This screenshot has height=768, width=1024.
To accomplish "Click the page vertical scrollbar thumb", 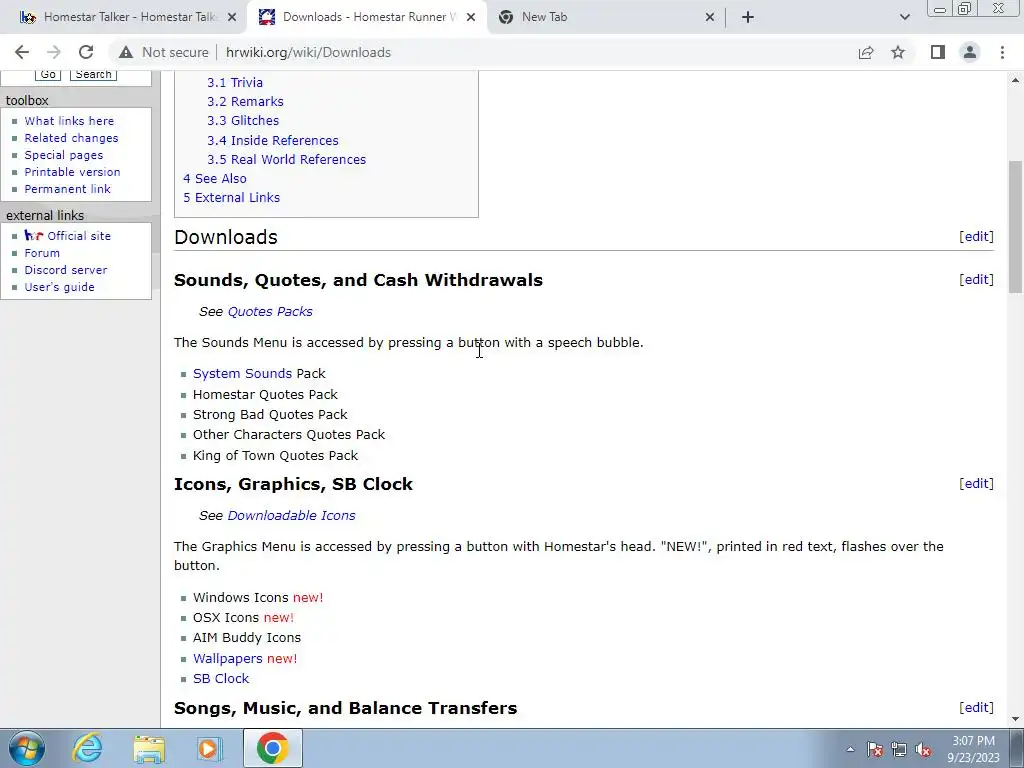I will tap(1015, 227).
